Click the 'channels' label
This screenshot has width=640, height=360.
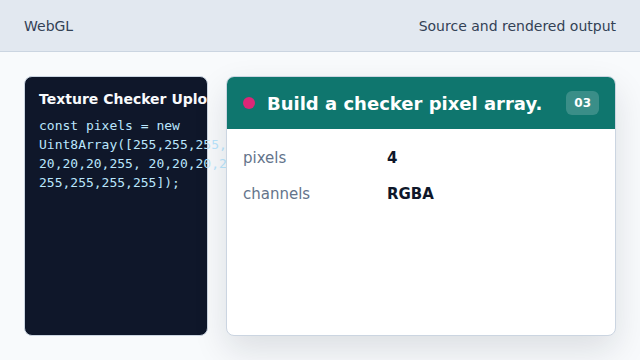click(276, 193)
